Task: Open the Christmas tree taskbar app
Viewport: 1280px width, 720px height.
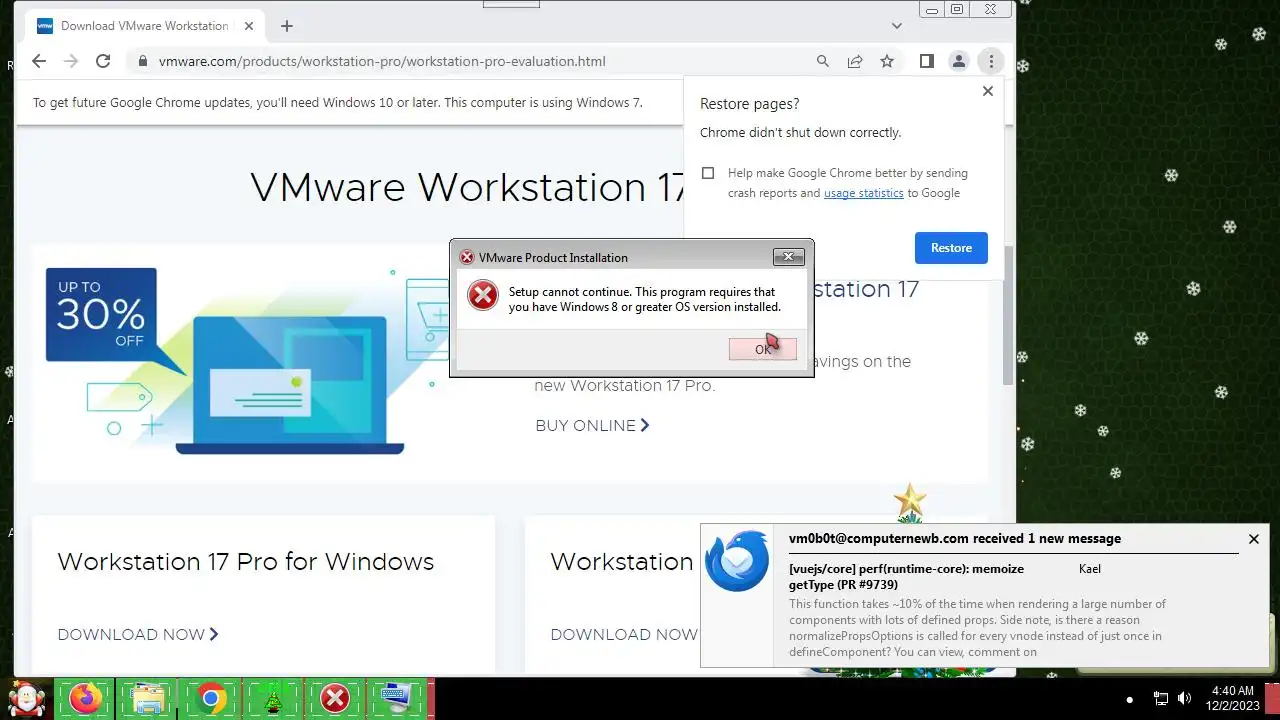Action: click(273, 698)
